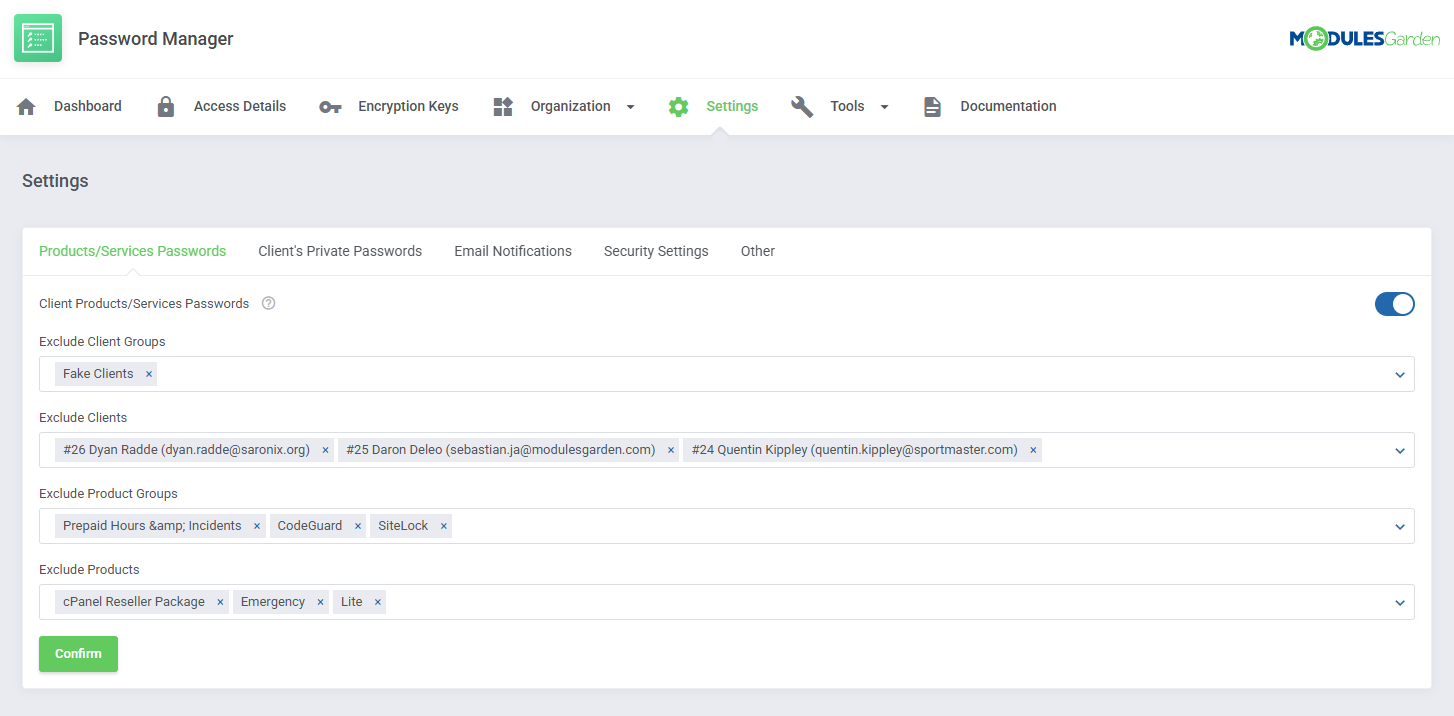Image resolution: width=1454 pixels, height=716 pixels.
Task: Click inside the Exclude Products field
Action: (x=880, y=602)
